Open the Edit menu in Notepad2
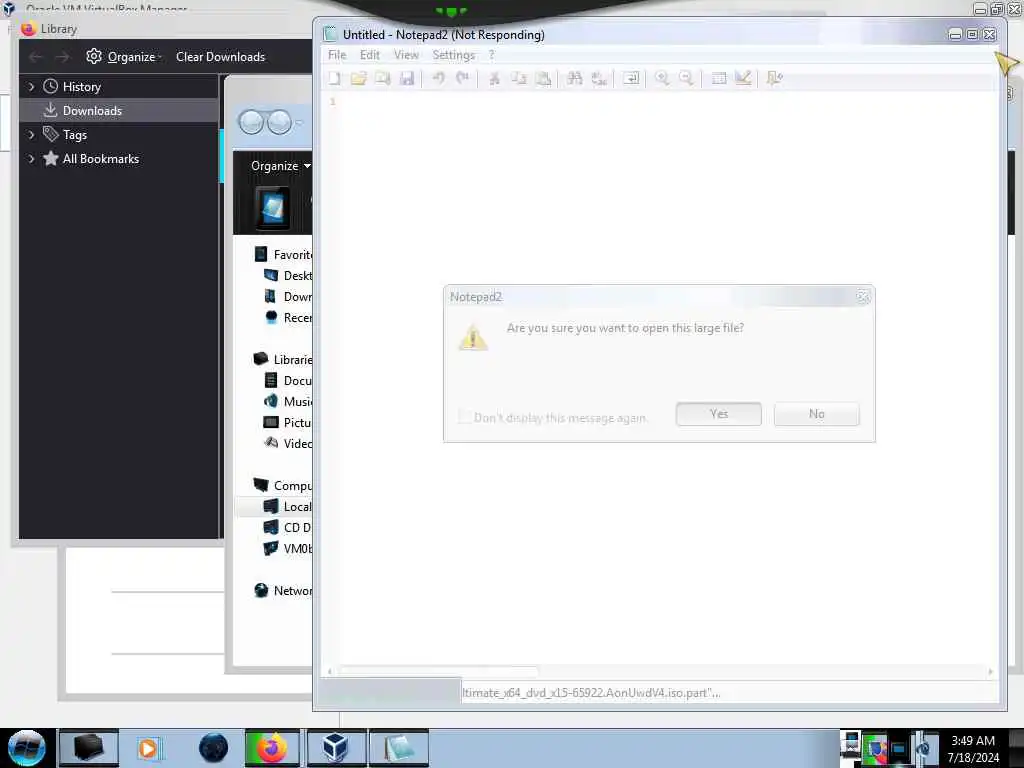 (370, 55)
